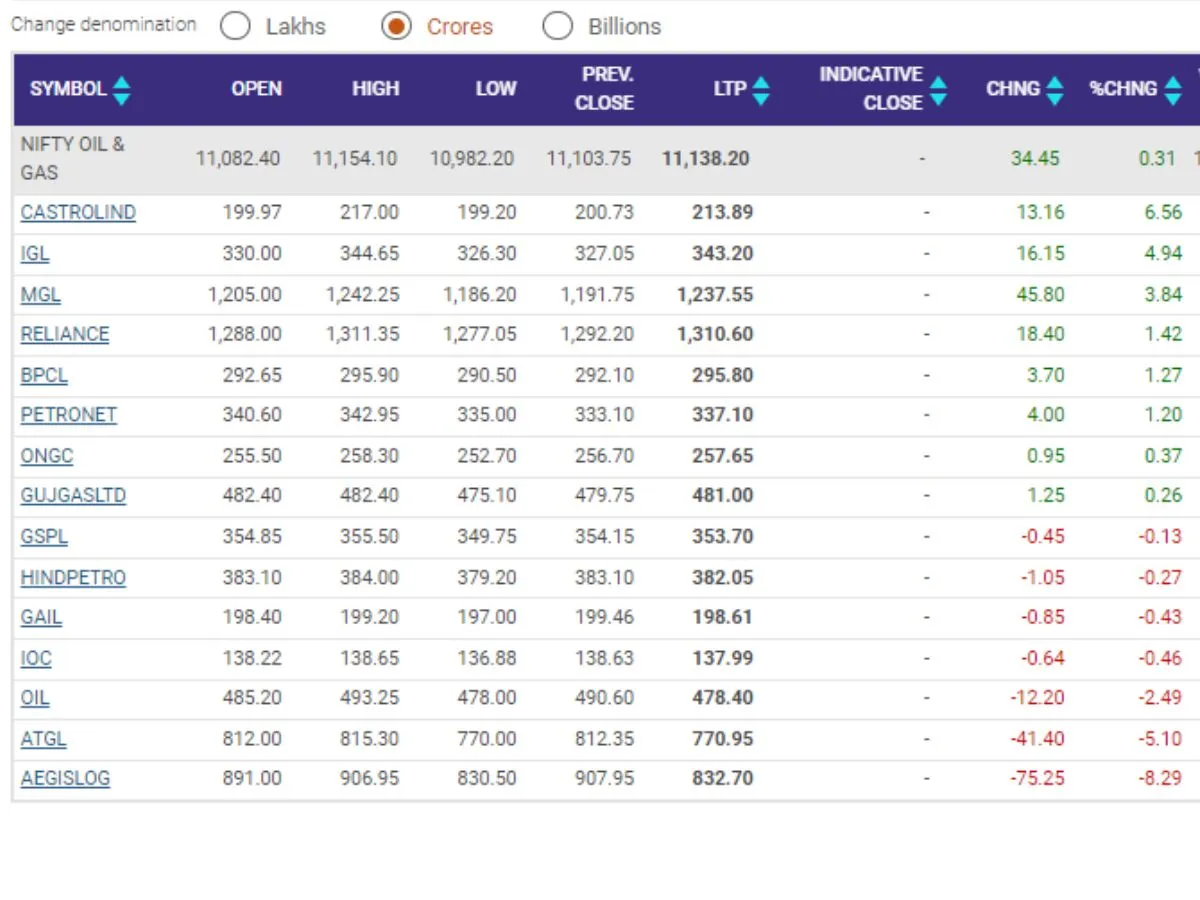
Task: Open the RELIANCE stock link
Action: (x=65, y=335)
